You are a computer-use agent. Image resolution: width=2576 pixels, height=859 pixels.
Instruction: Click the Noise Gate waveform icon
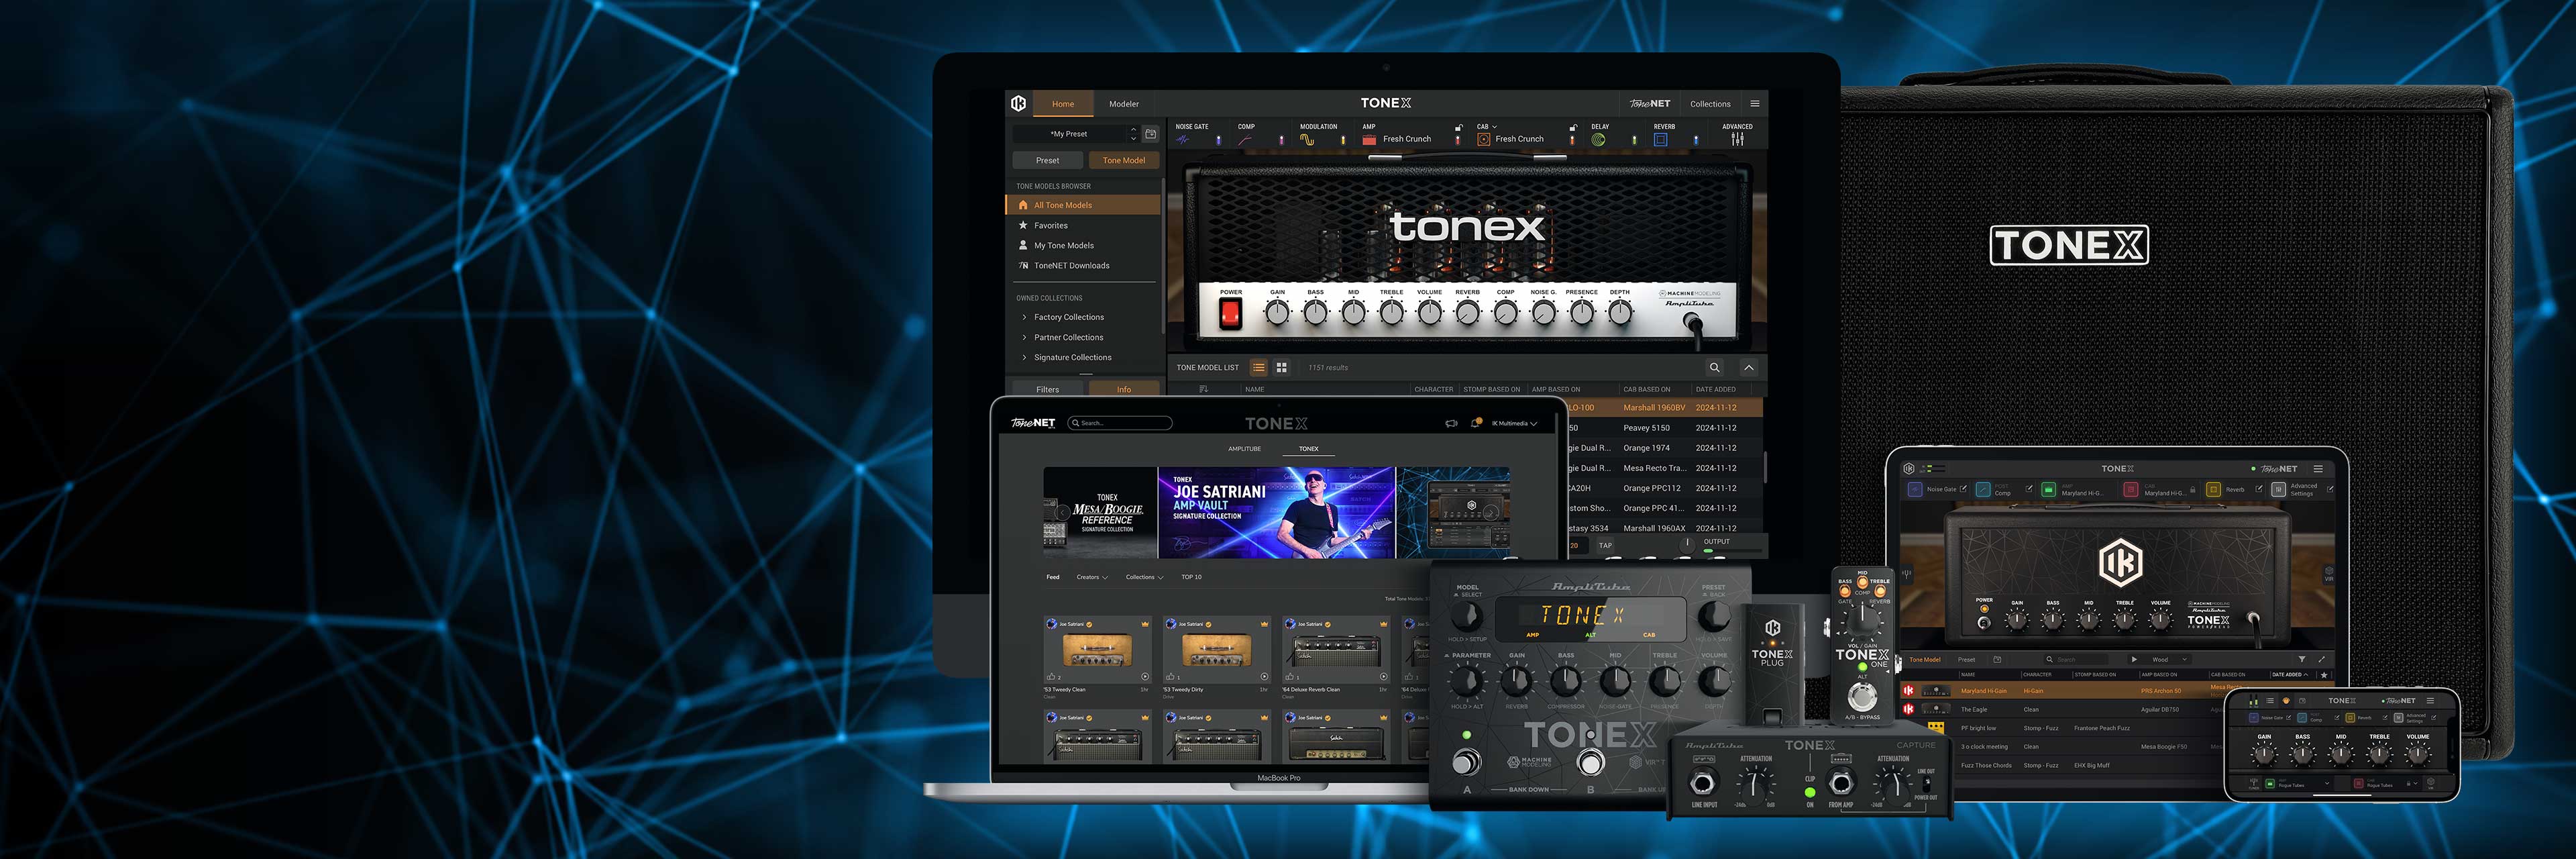click(1183, 140)
